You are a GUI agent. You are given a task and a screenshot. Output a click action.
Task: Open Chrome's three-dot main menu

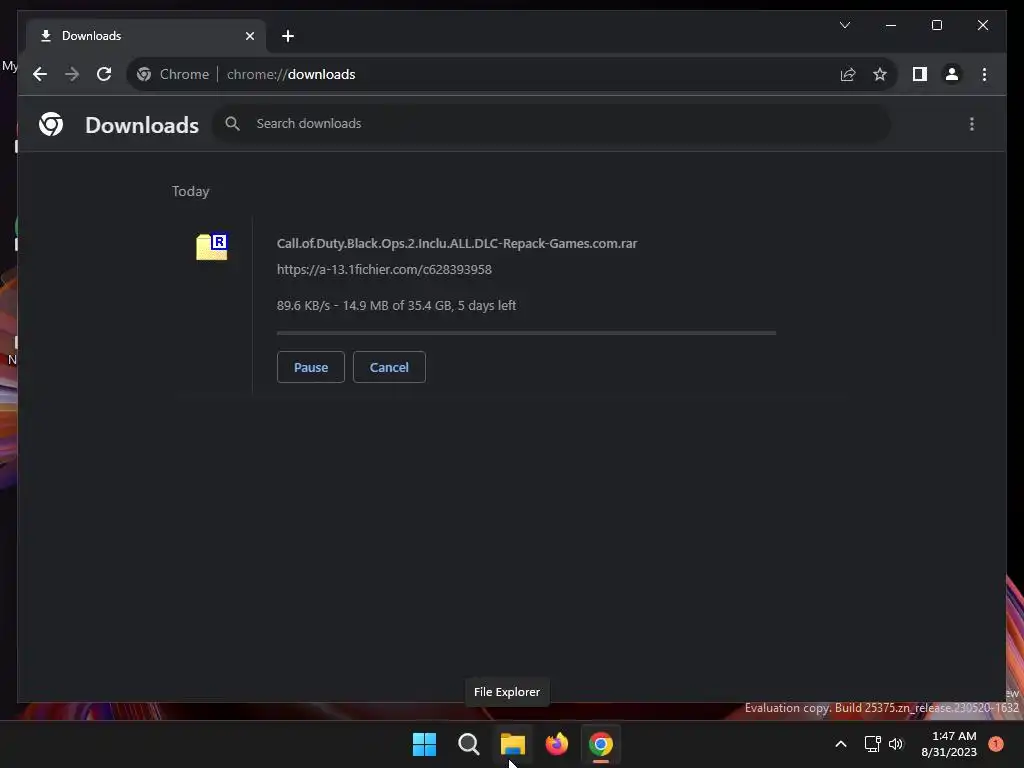point(984,74)
